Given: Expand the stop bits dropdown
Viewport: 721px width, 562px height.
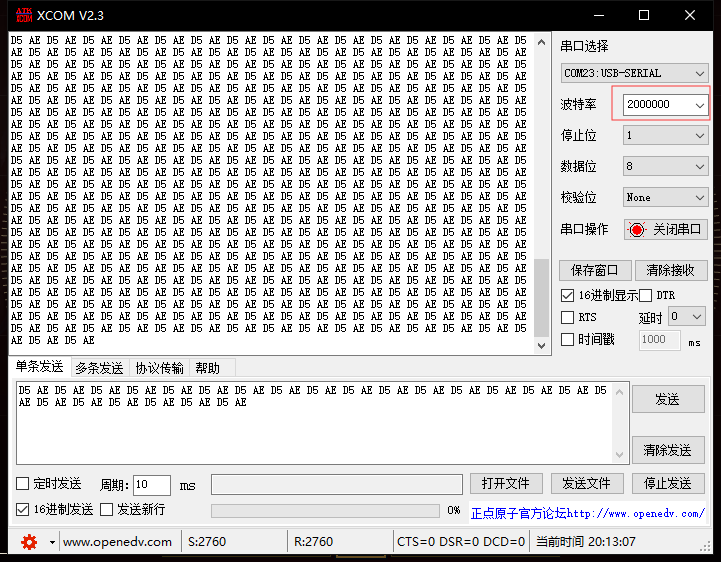Looking at the screenshot, I should coord(665,135).
